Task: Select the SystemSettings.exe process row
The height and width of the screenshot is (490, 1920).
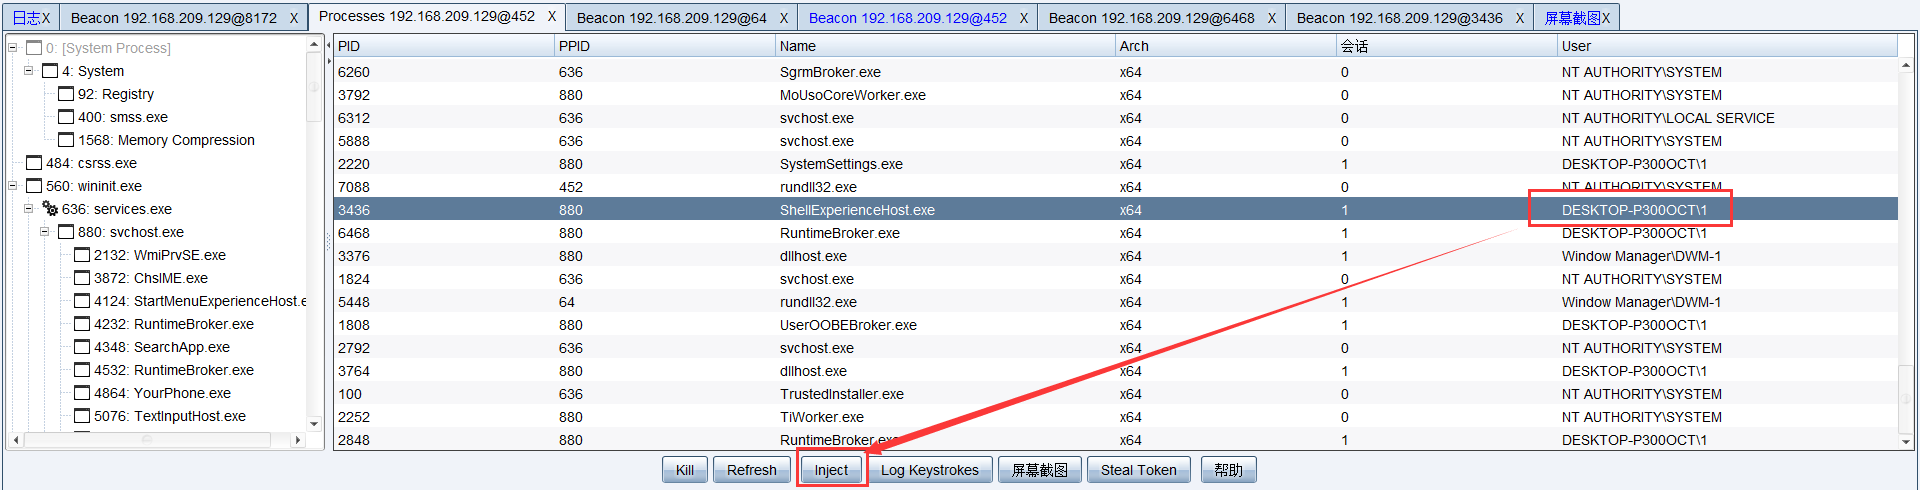Action: 1115,164
